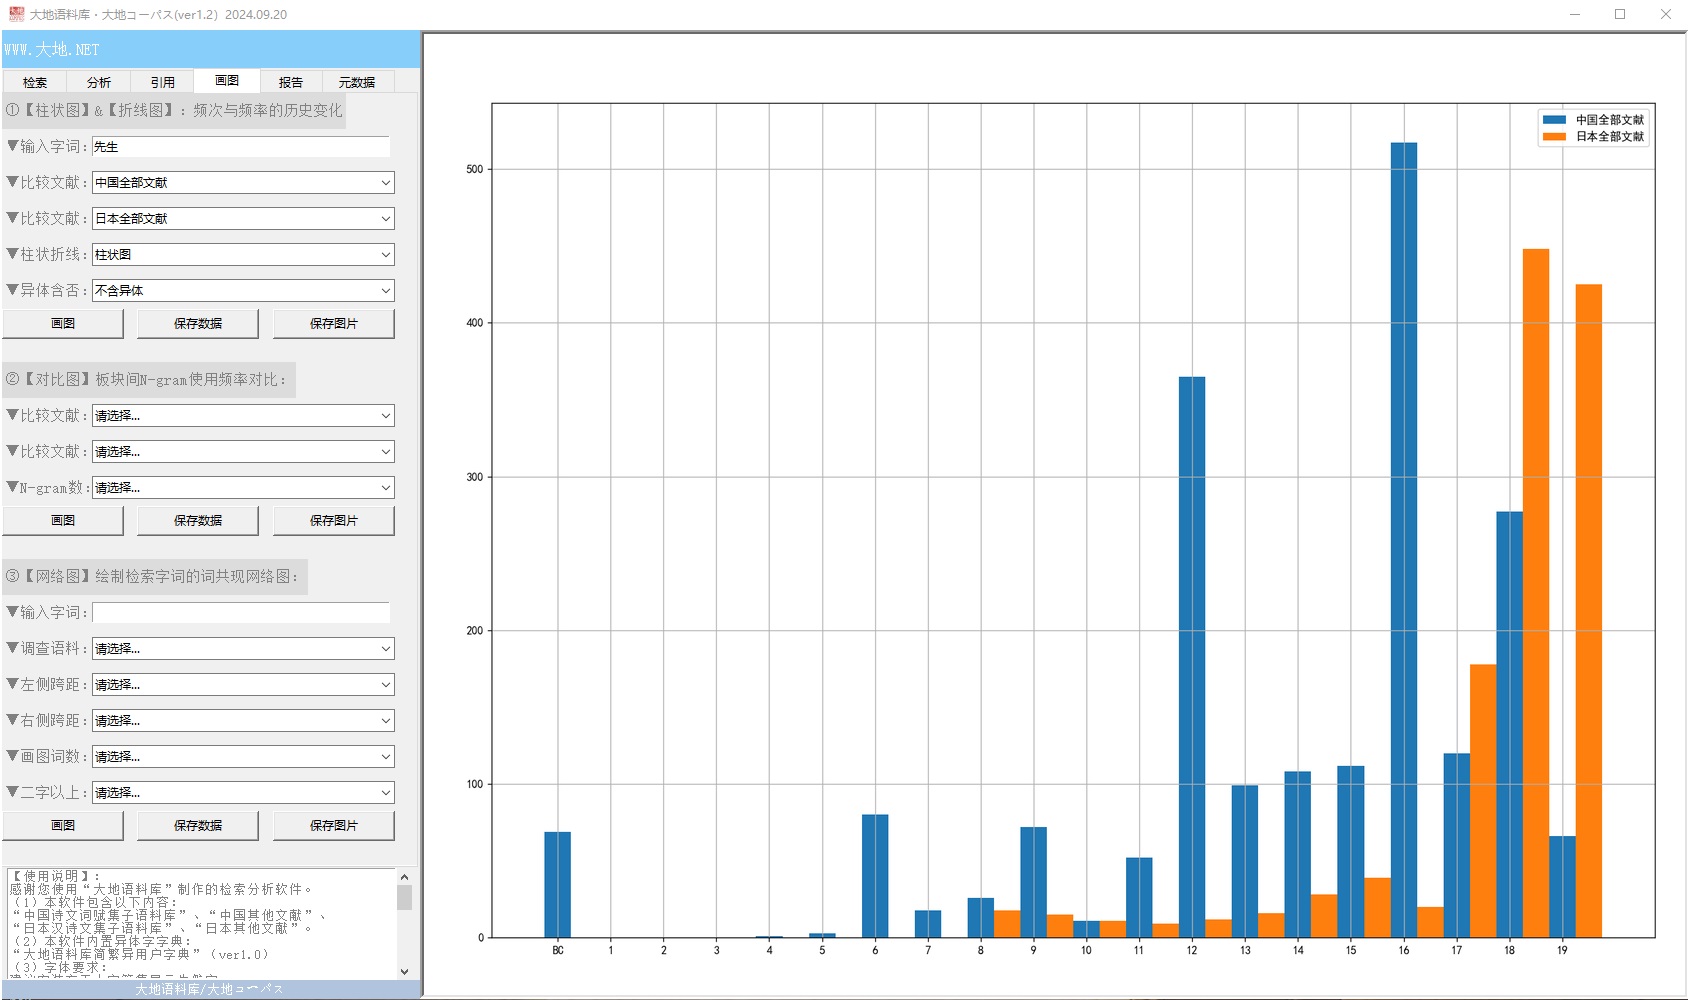Maximize the 大地语料库 window

(x=1620, y=14)
